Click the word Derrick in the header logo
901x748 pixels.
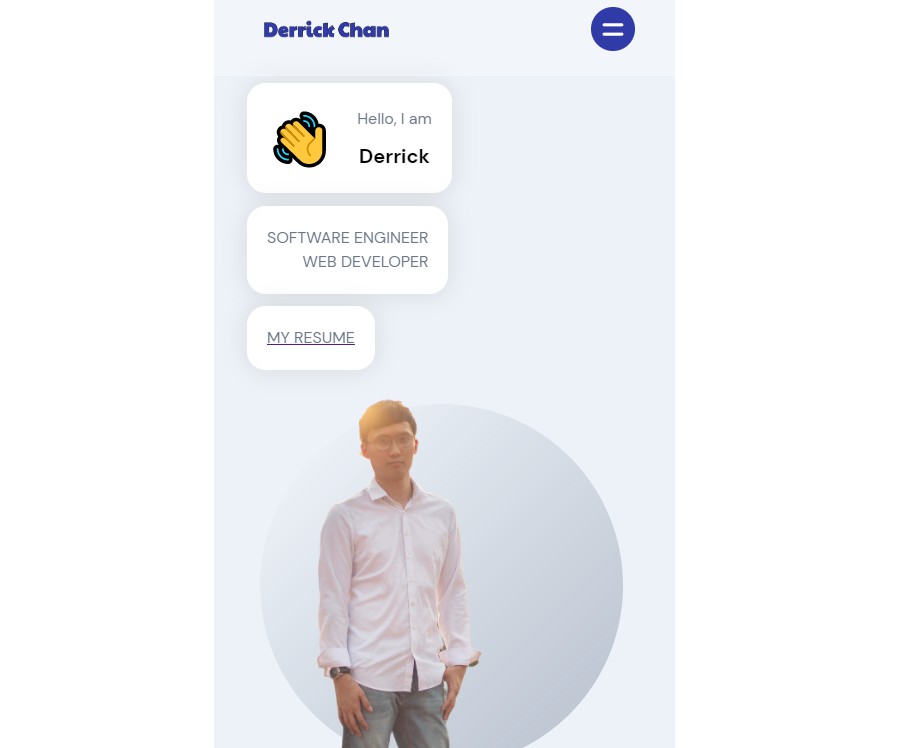point(299,30)
